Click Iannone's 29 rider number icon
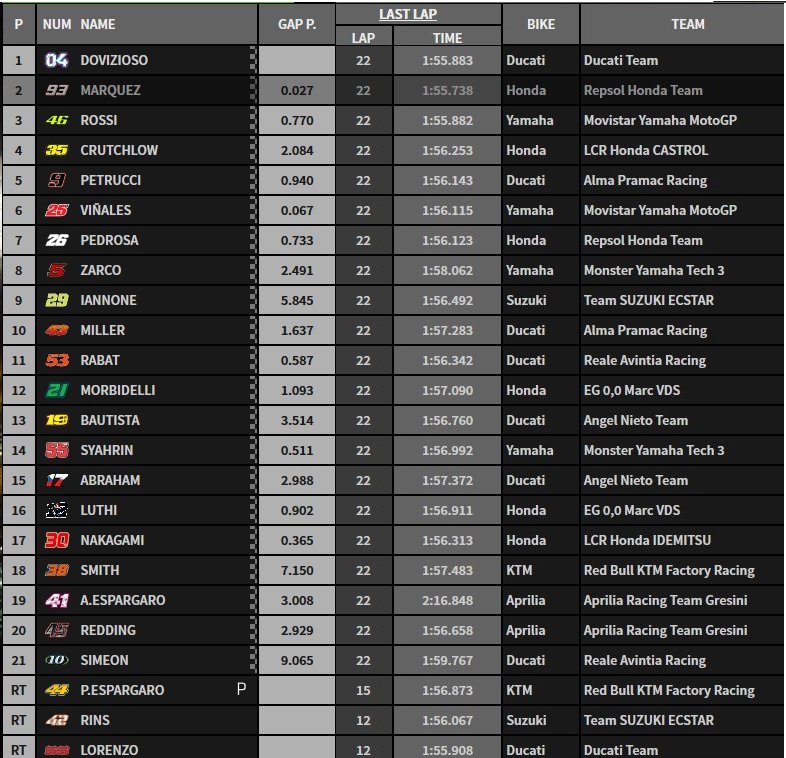 [56, 300]
